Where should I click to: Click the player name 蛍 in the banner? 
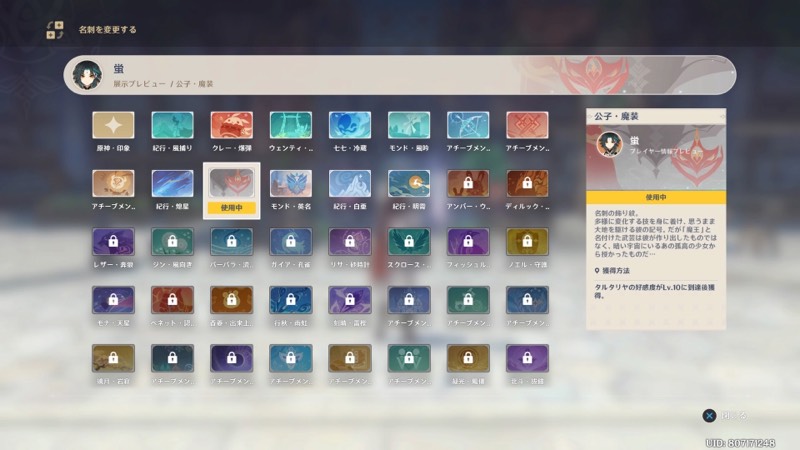(118, 68)
